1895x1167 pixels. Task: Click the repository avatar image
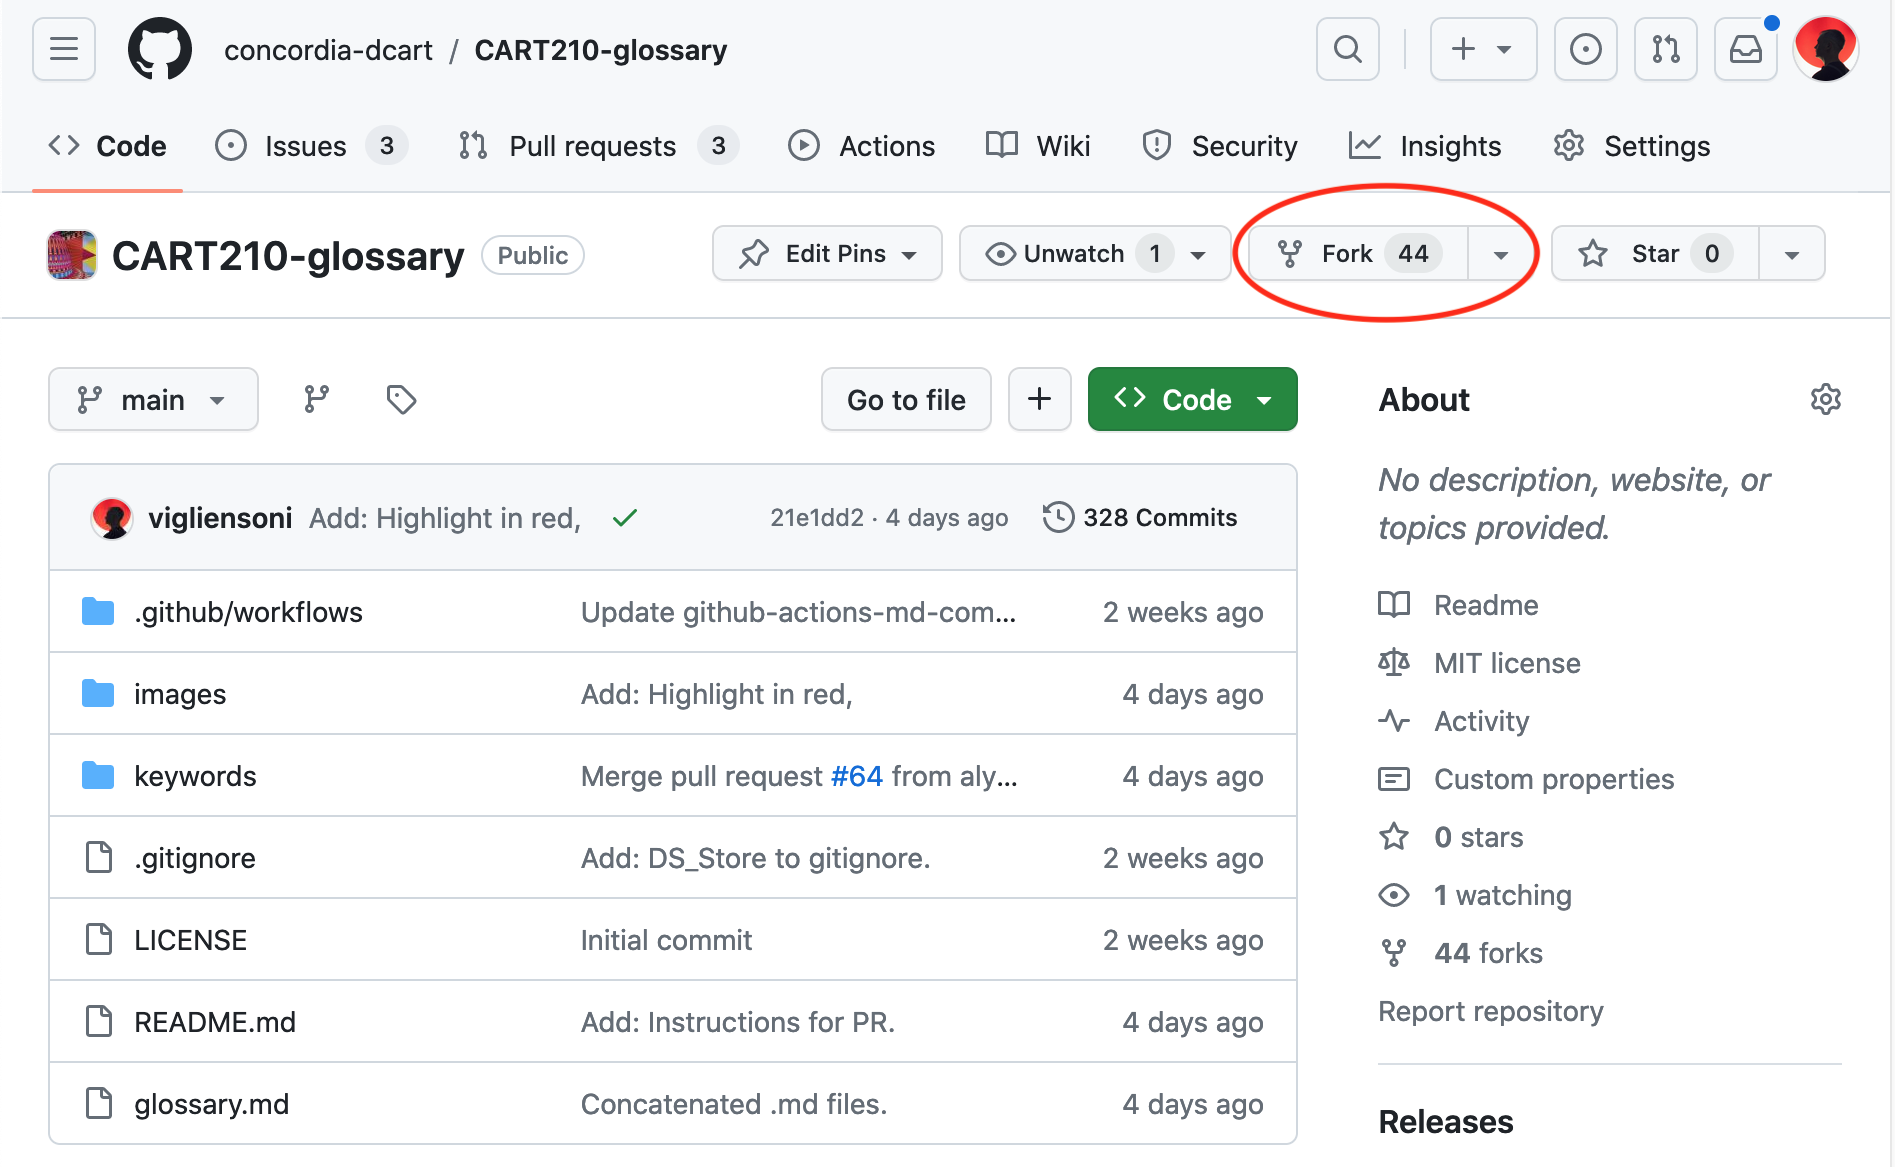click(72, 255)
